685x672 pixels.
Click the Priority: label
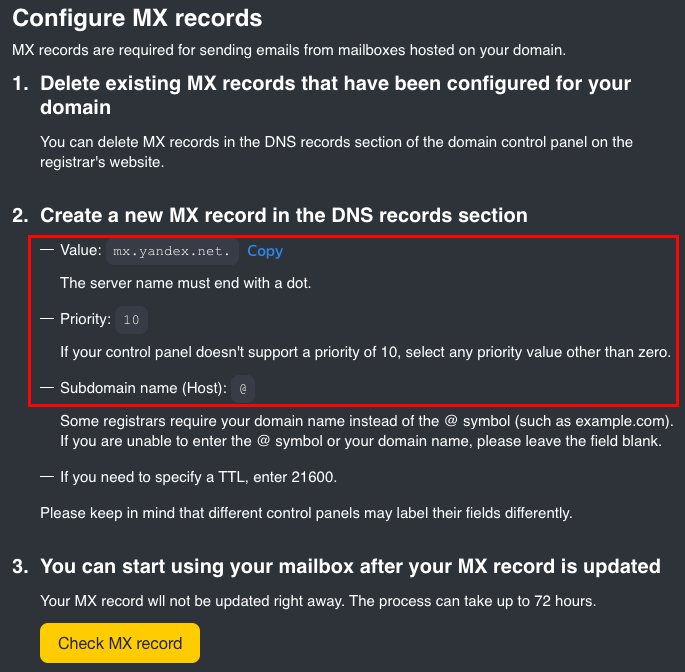[86, 319]
